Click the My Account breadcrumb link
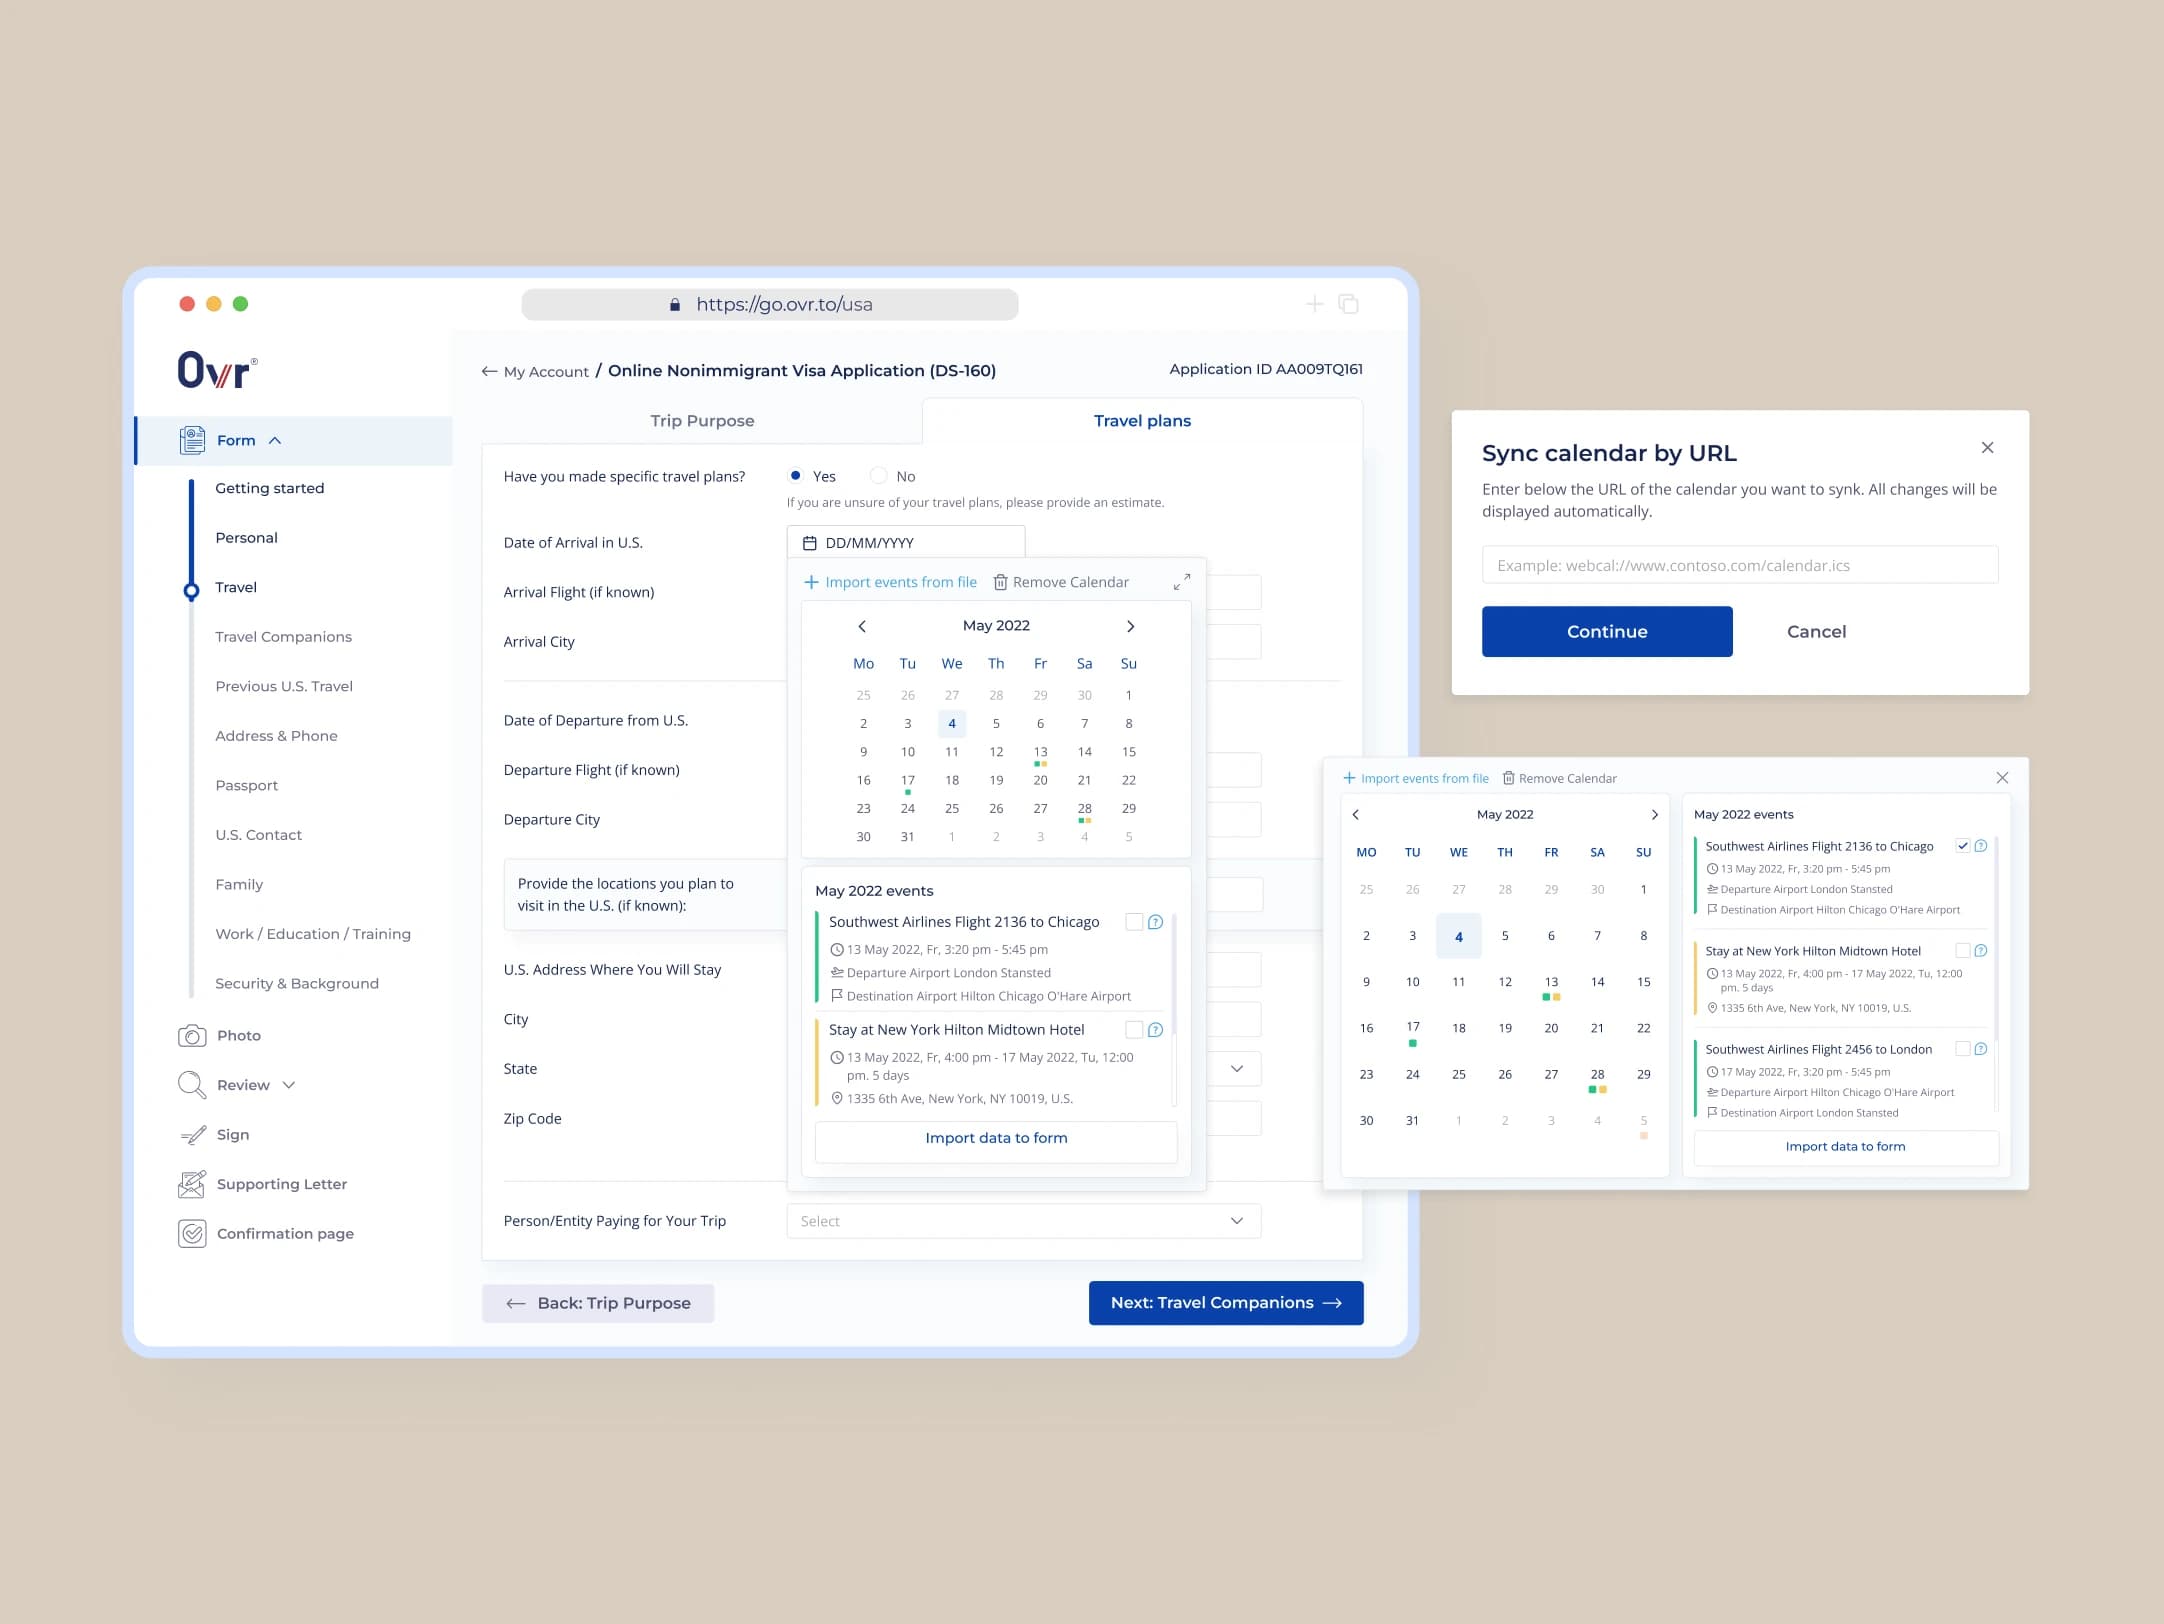This screenshot has width=2164, height=1624. point(546,372)
